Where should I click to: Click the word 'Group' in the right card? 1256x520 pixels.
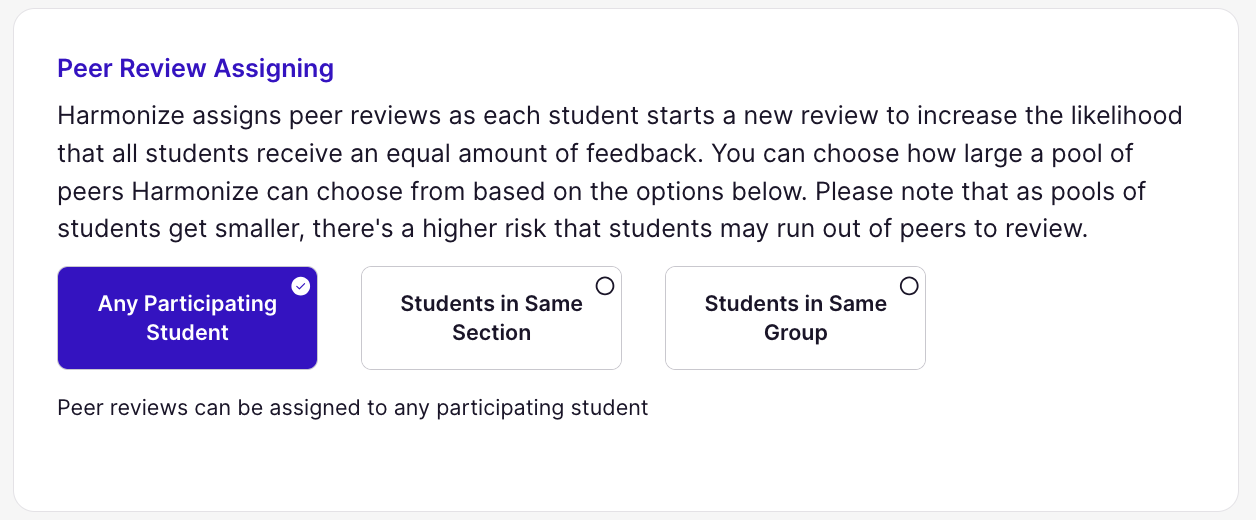[x=795, y=333]
